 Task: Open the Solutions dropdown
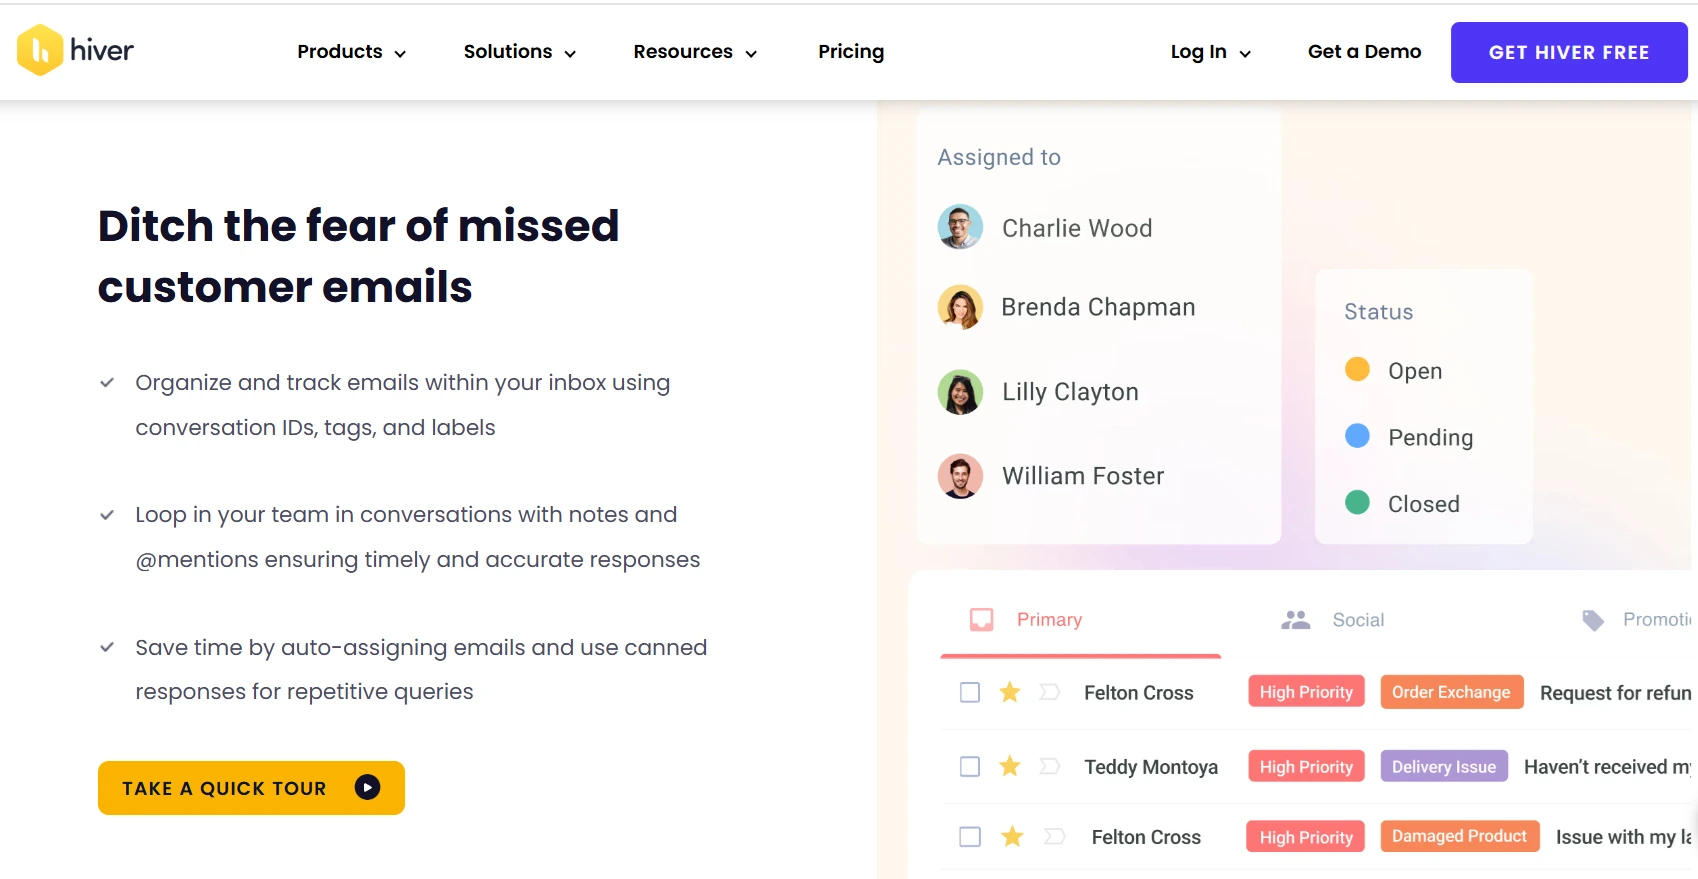click(519, 52)
